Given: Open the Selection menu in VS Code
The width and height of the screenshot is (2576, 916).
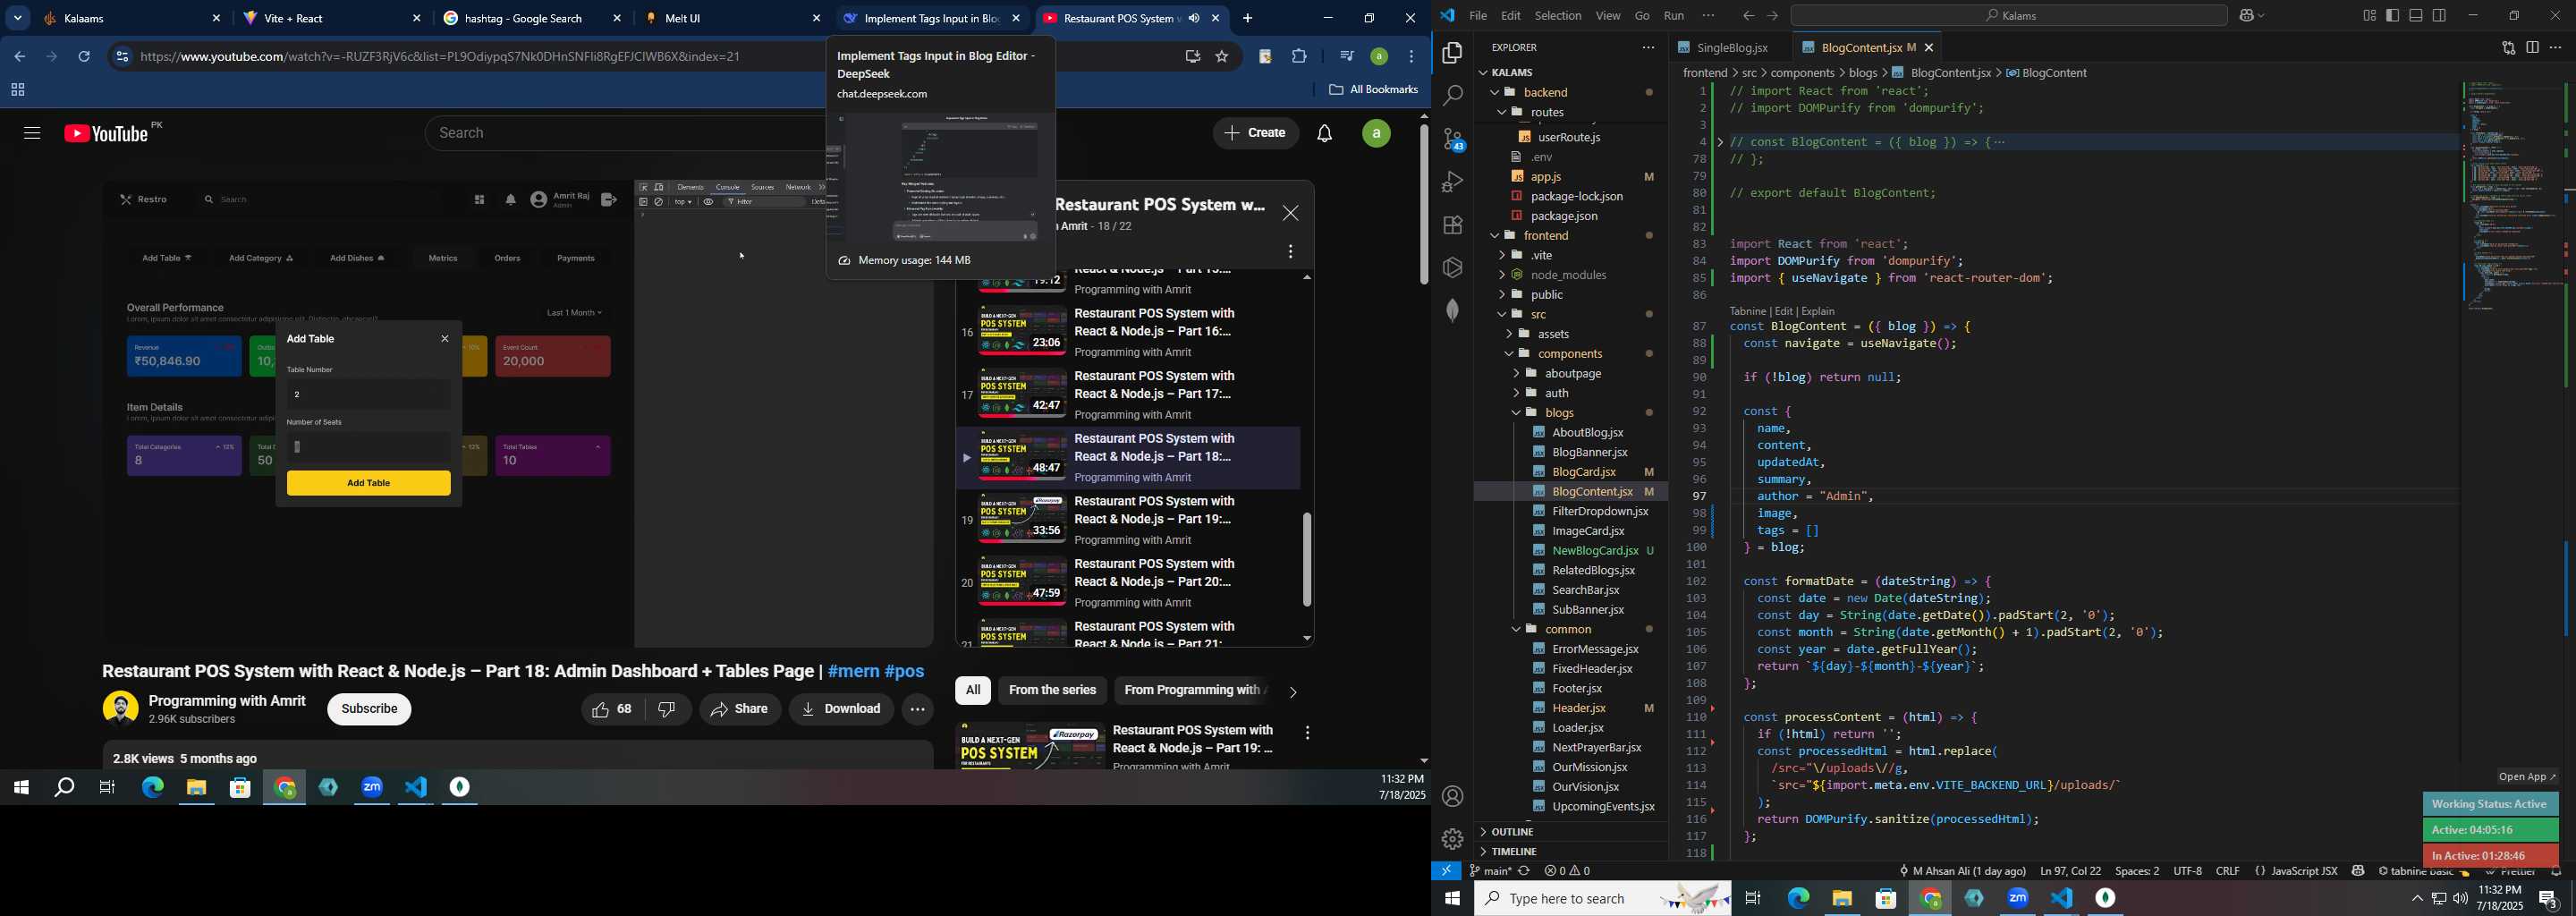Looking at the screenshot, I should tap(1557, 16).
